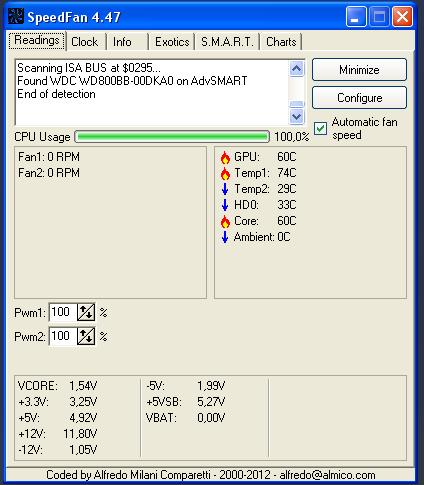Select the Core 60C temperature value
Screen dimensions: 424x485
[x=287, y=221]
